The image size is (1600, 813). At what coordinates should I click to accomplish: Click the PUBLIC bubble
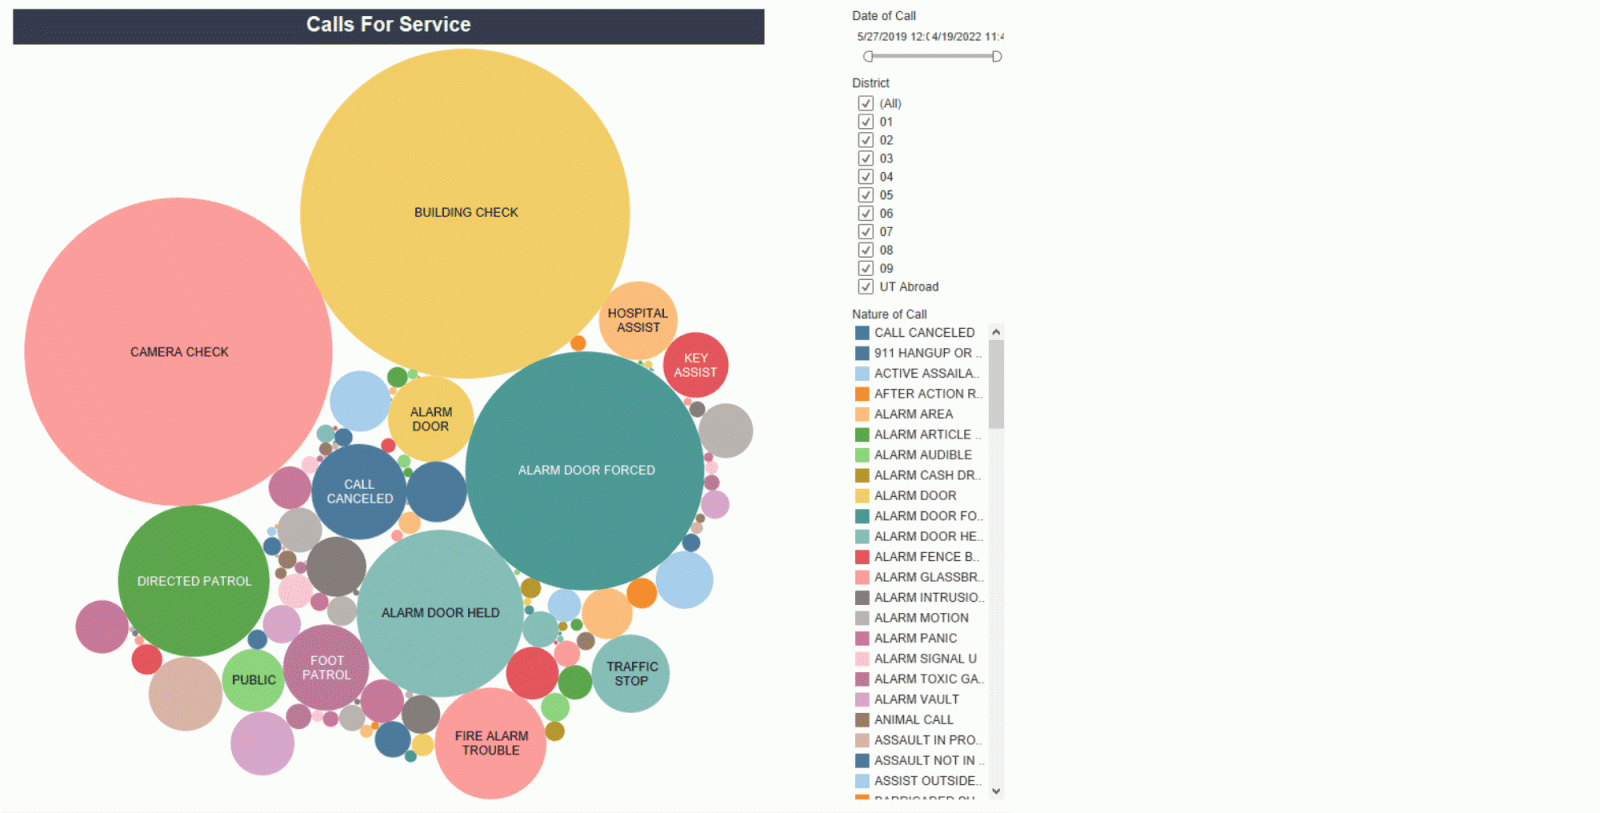(x=253, y=680)
